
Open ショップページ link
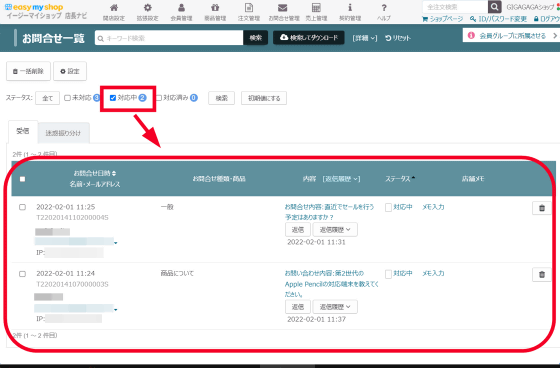click(x=443, y=19)
